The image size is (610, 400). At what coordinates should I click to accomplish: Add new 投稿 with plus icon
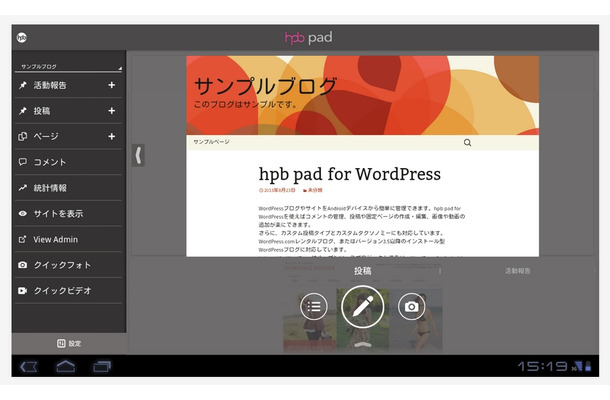112,111
